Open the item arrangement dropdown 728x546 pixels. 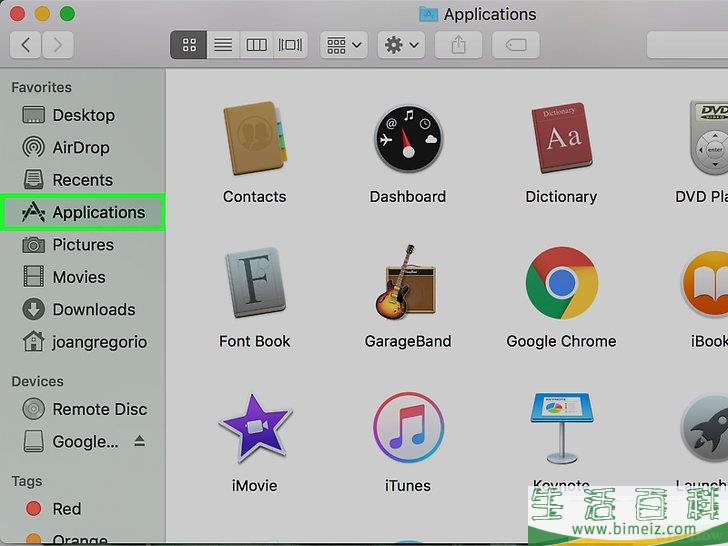(344, 45)
